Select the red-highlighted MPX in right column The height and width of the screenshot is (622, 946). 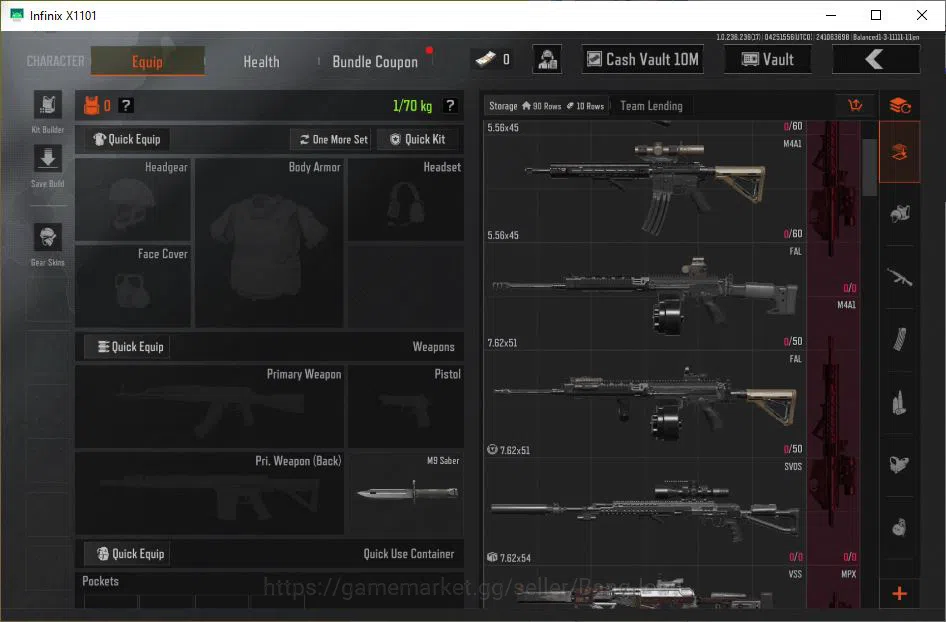pos(834,587)
